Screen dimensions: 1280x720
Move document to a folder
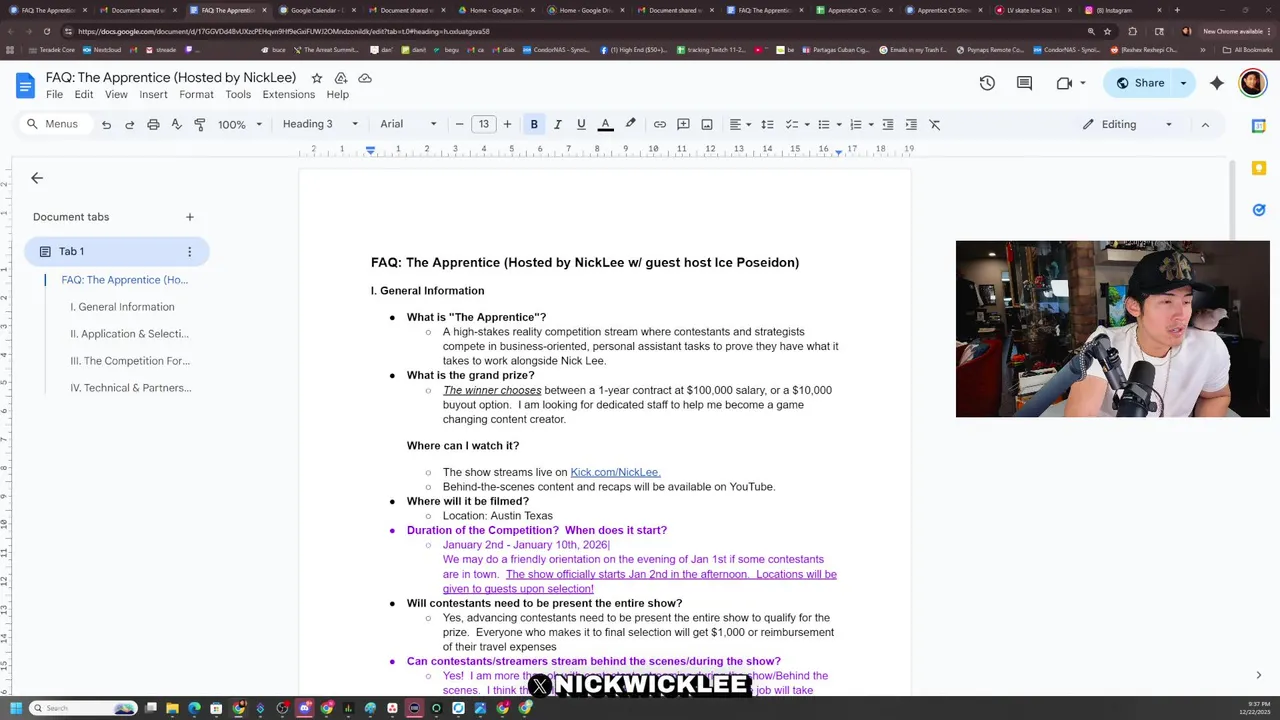point(341,78)
